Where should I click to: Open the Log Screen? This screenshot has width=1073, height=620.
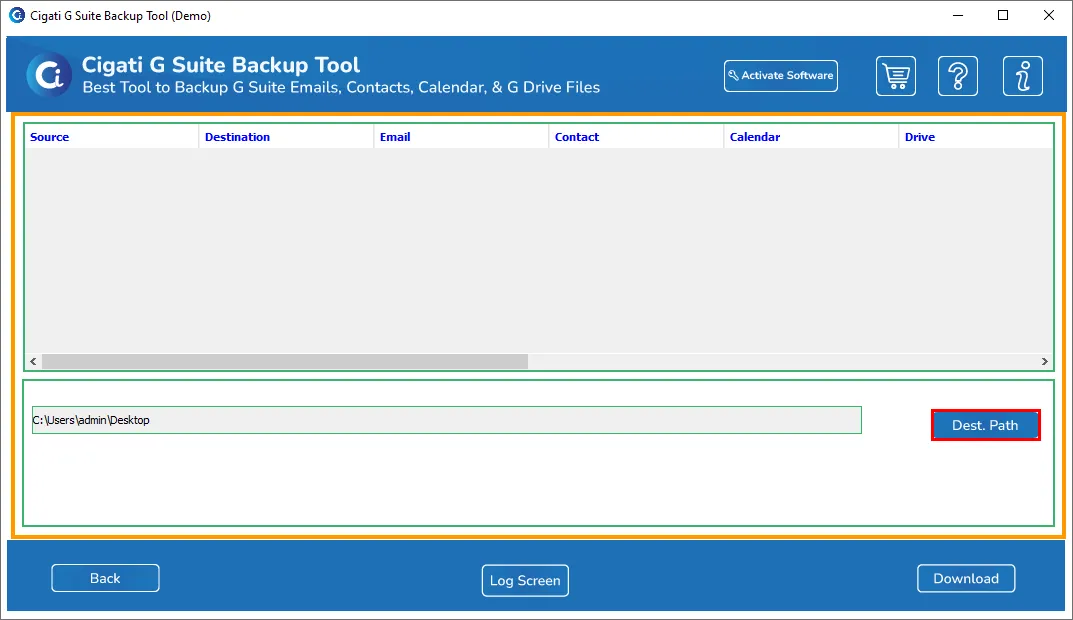click(525, 580)
